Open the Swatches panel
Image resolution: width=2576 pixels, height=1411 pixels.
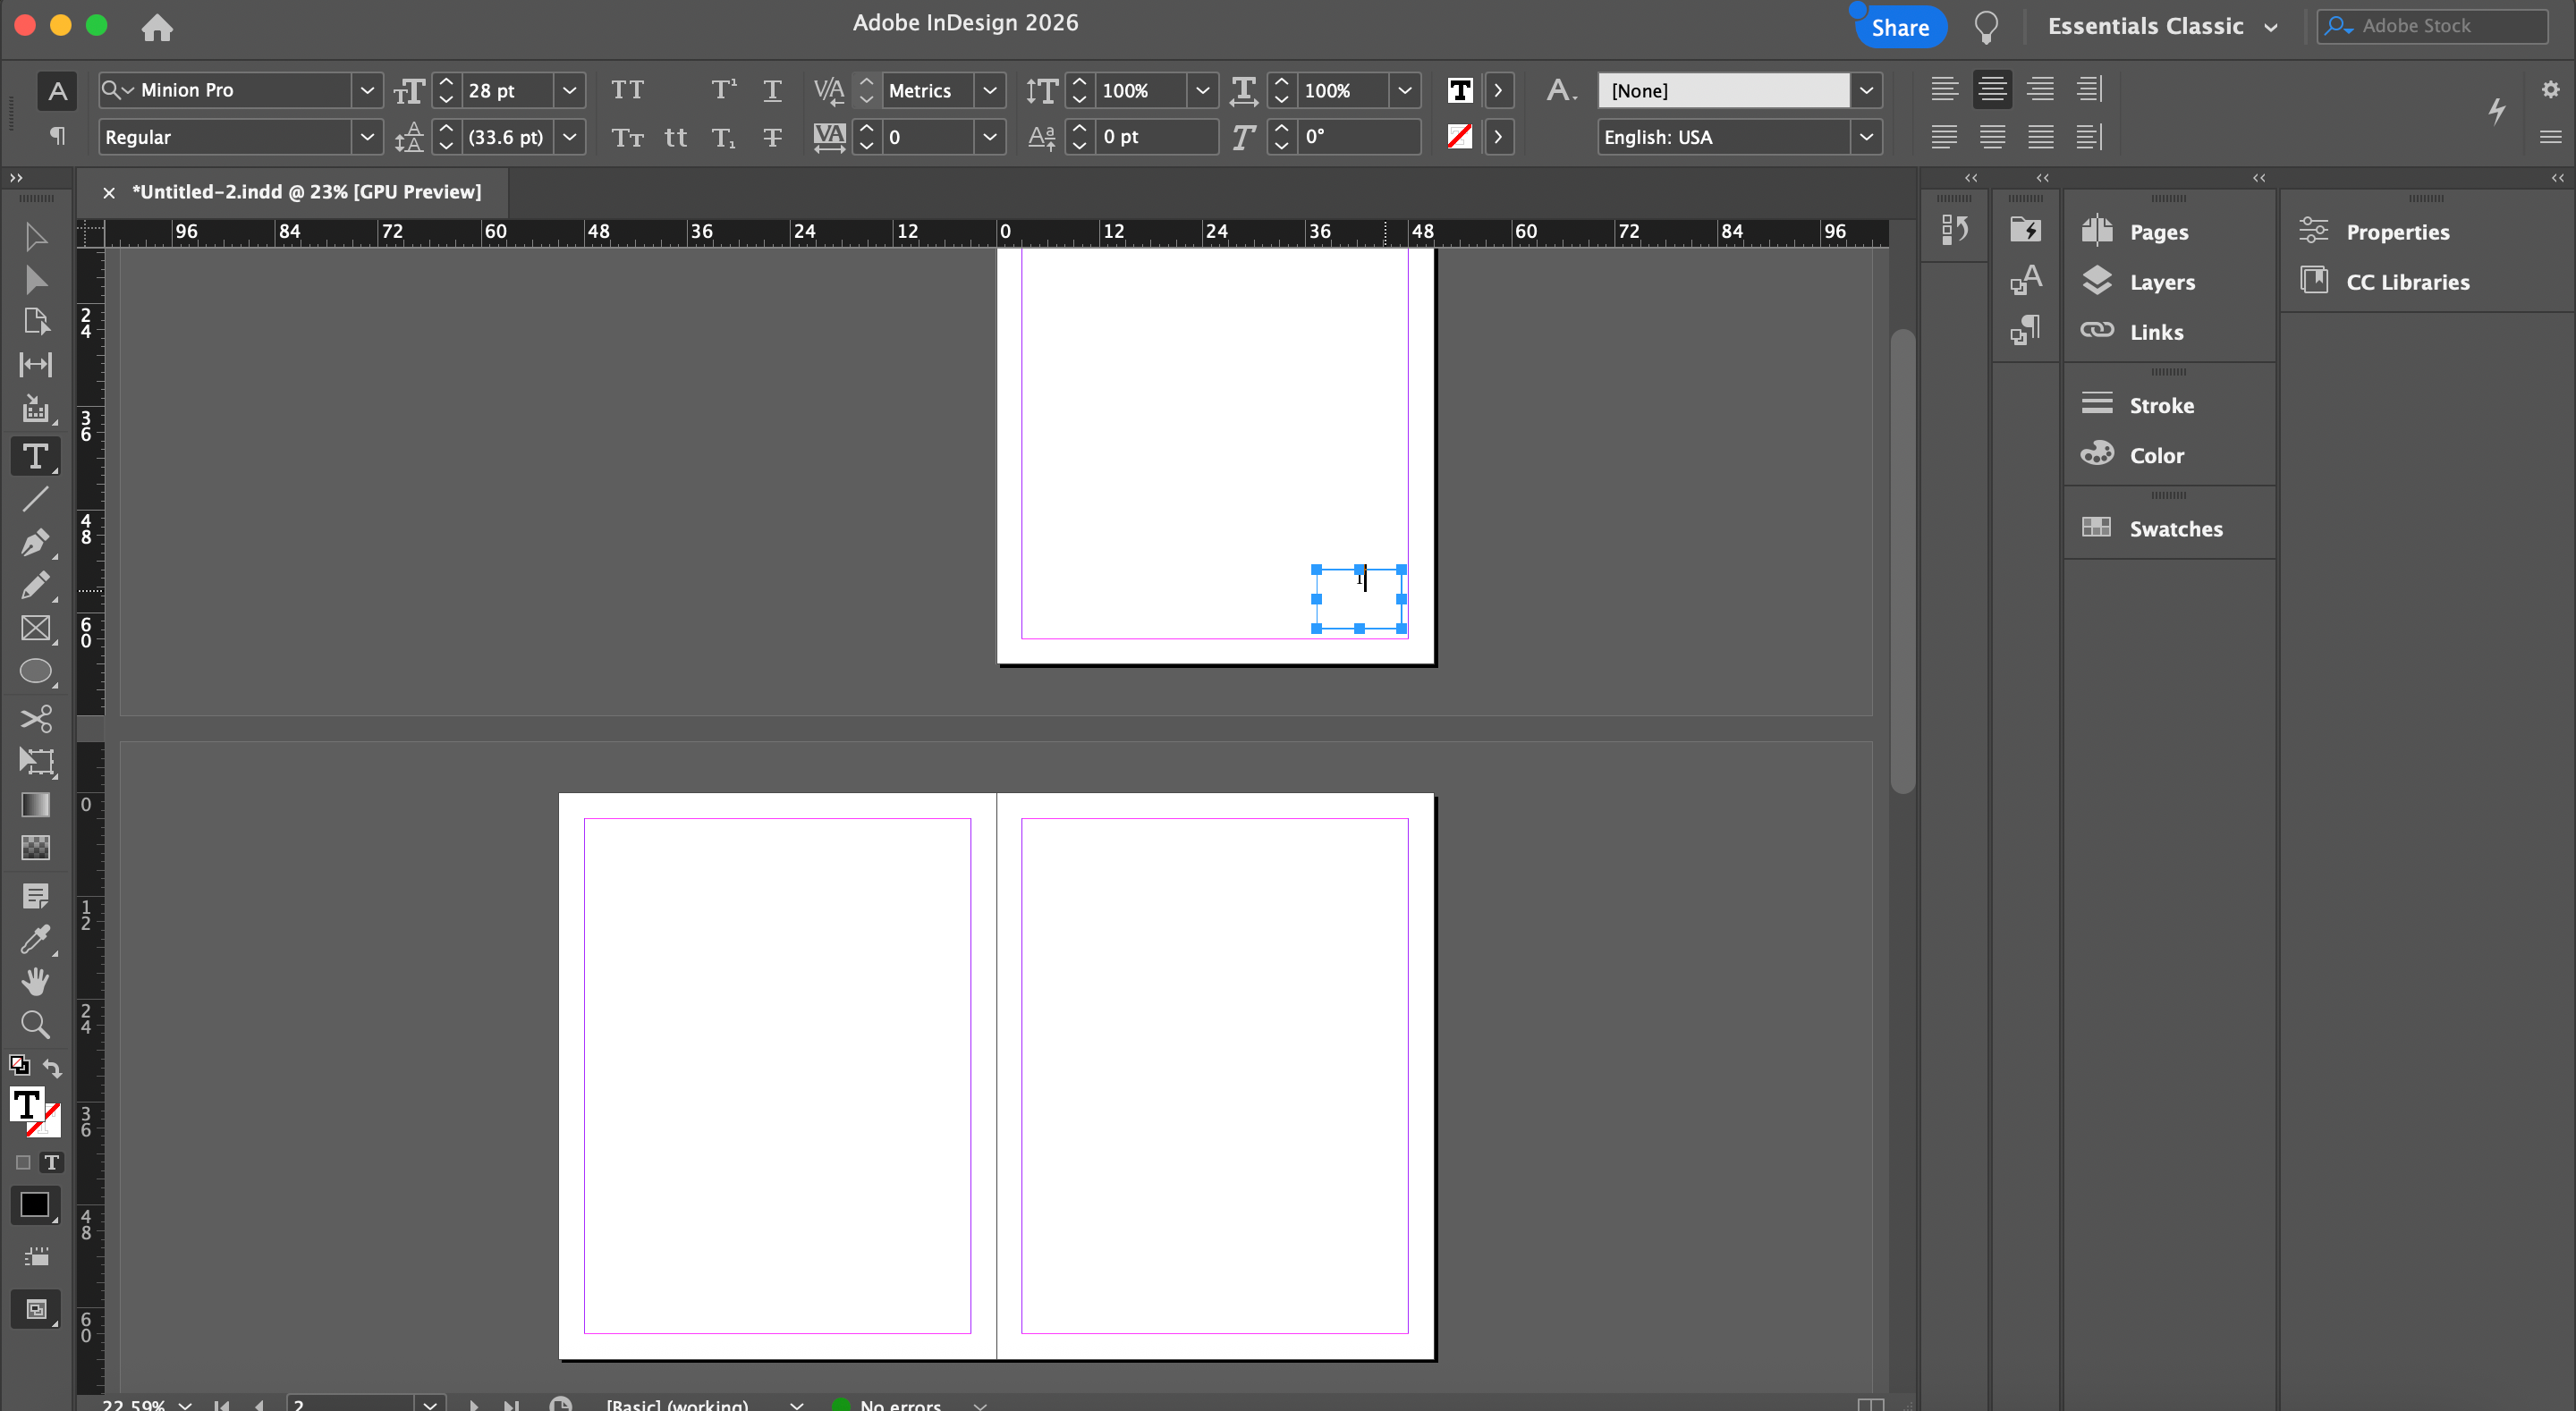2175,529
